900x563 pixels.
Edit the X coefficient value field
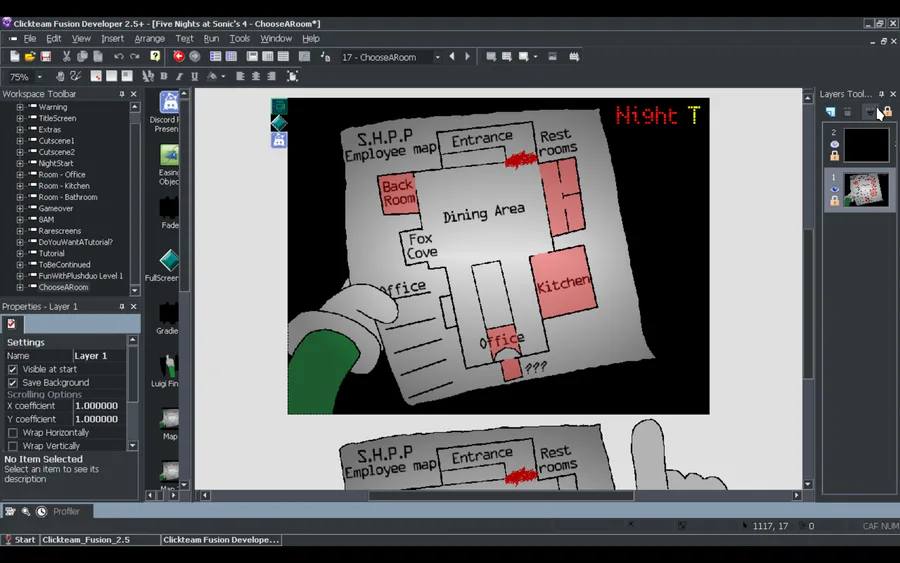(x=99, y=406)
